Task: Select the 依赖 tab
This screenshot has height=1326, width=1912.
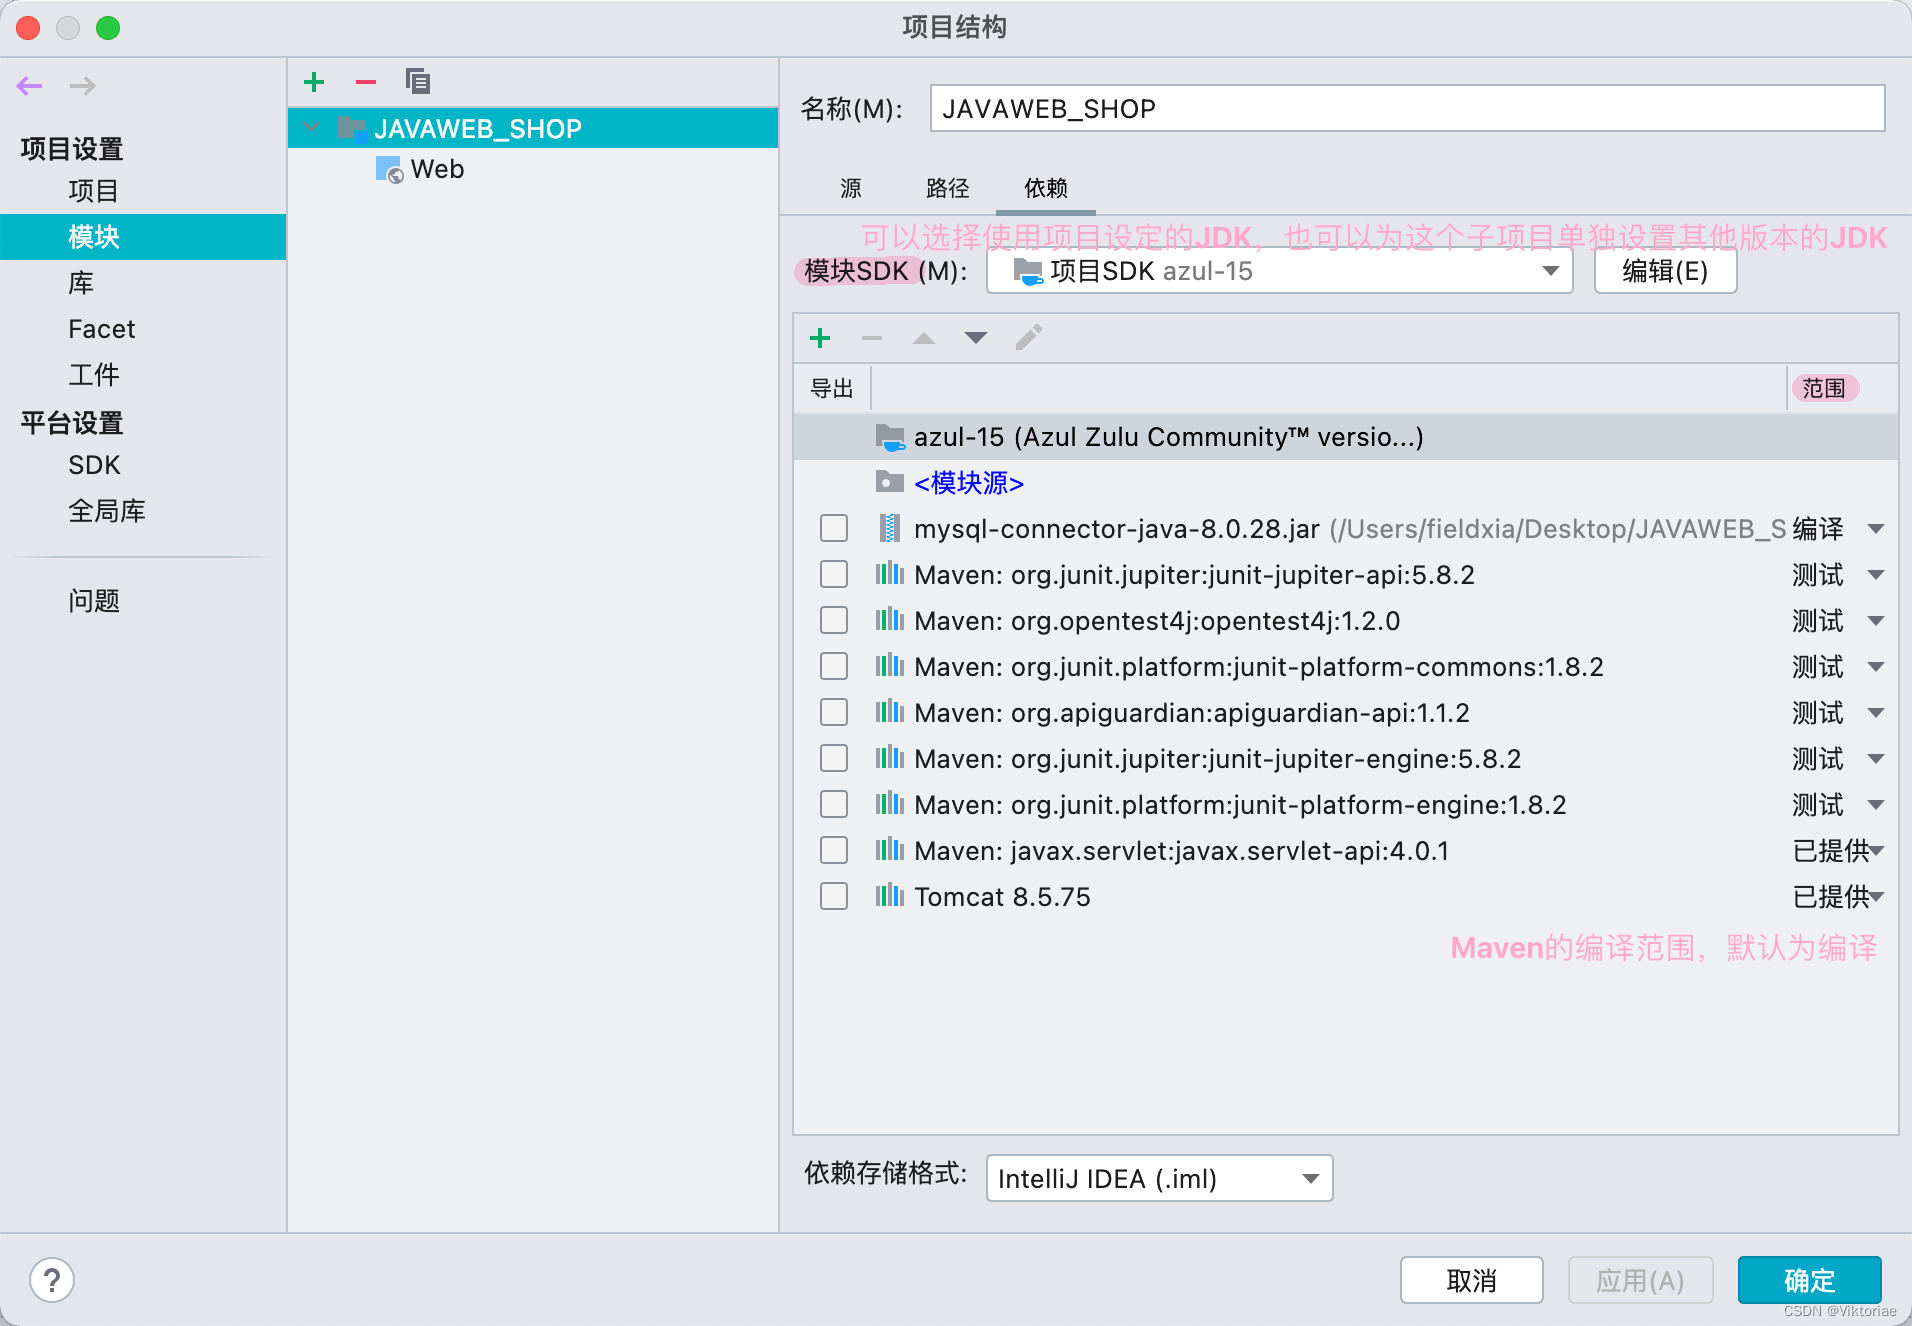Action: point(1046,188)
